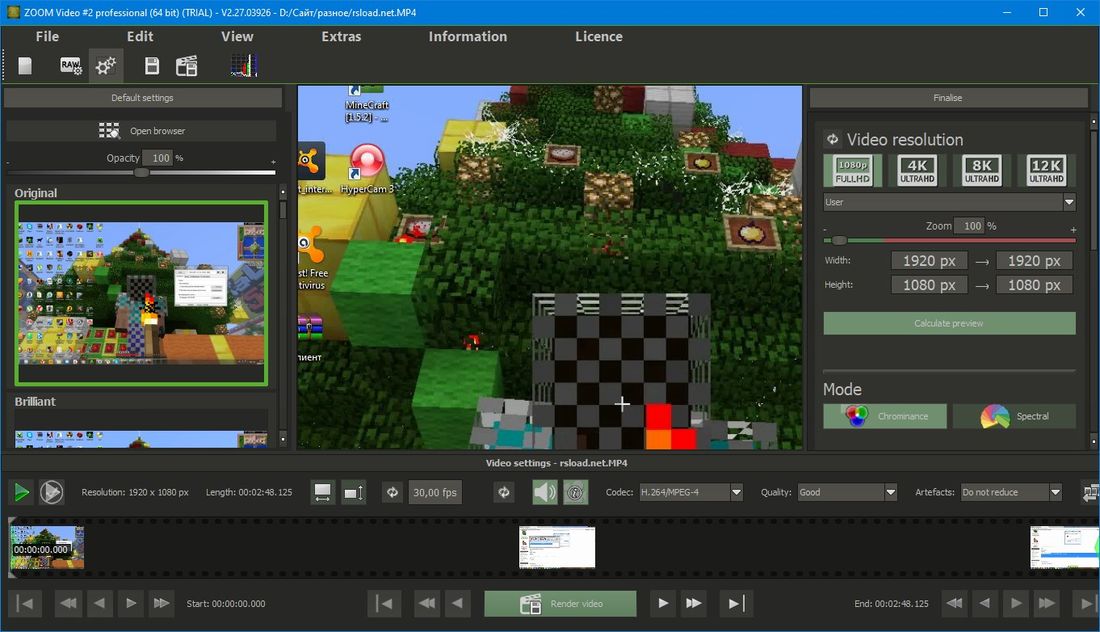
Task: Open the Codec H.264/MPEG-4 dropdown
Action: click(x=690, y=492)
